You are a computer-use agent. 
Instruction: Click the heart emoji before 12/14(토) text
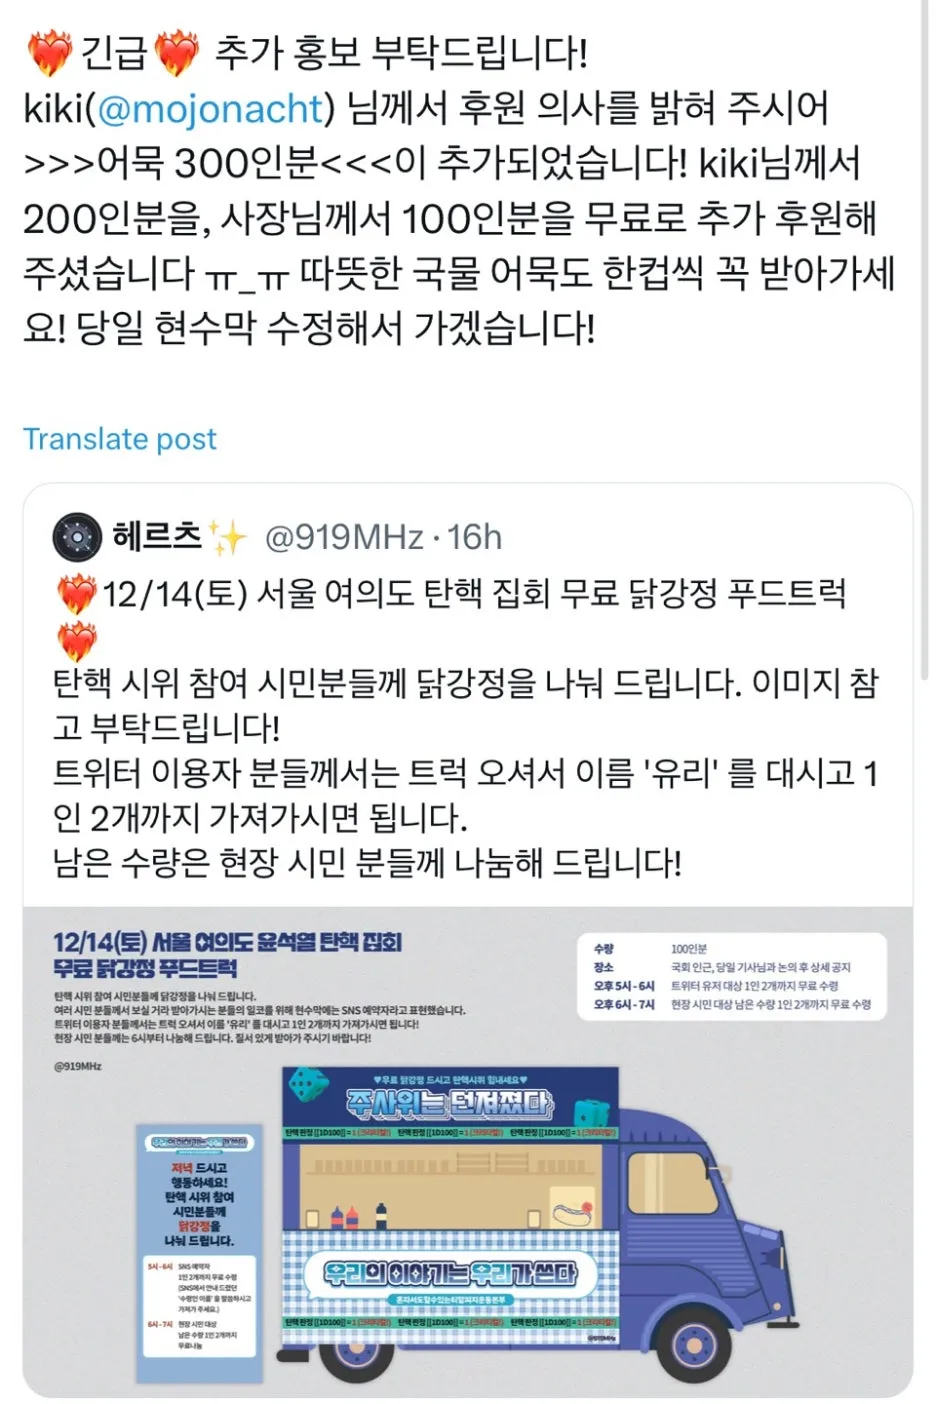click(76, 595)
